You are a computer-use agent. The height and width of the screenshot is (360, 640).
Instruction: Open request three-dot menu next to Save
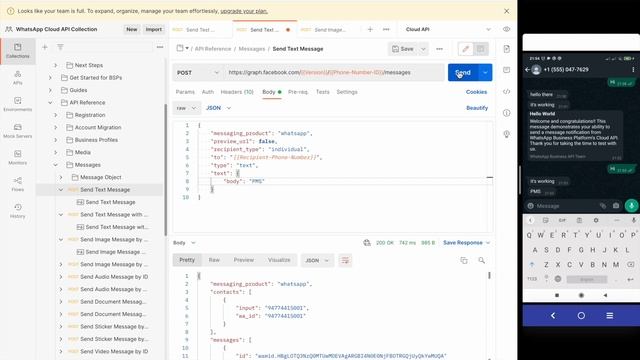(x=440, y=49)
